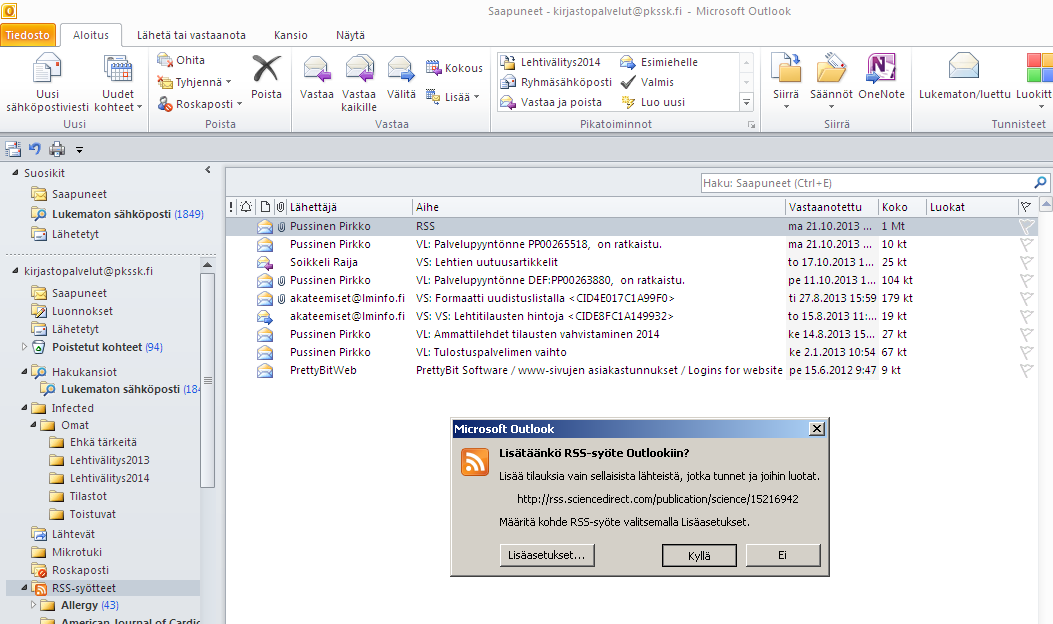Open the Roskaposti junk folder
Screen dimensions: 1053x624
(x=71, y=570)
